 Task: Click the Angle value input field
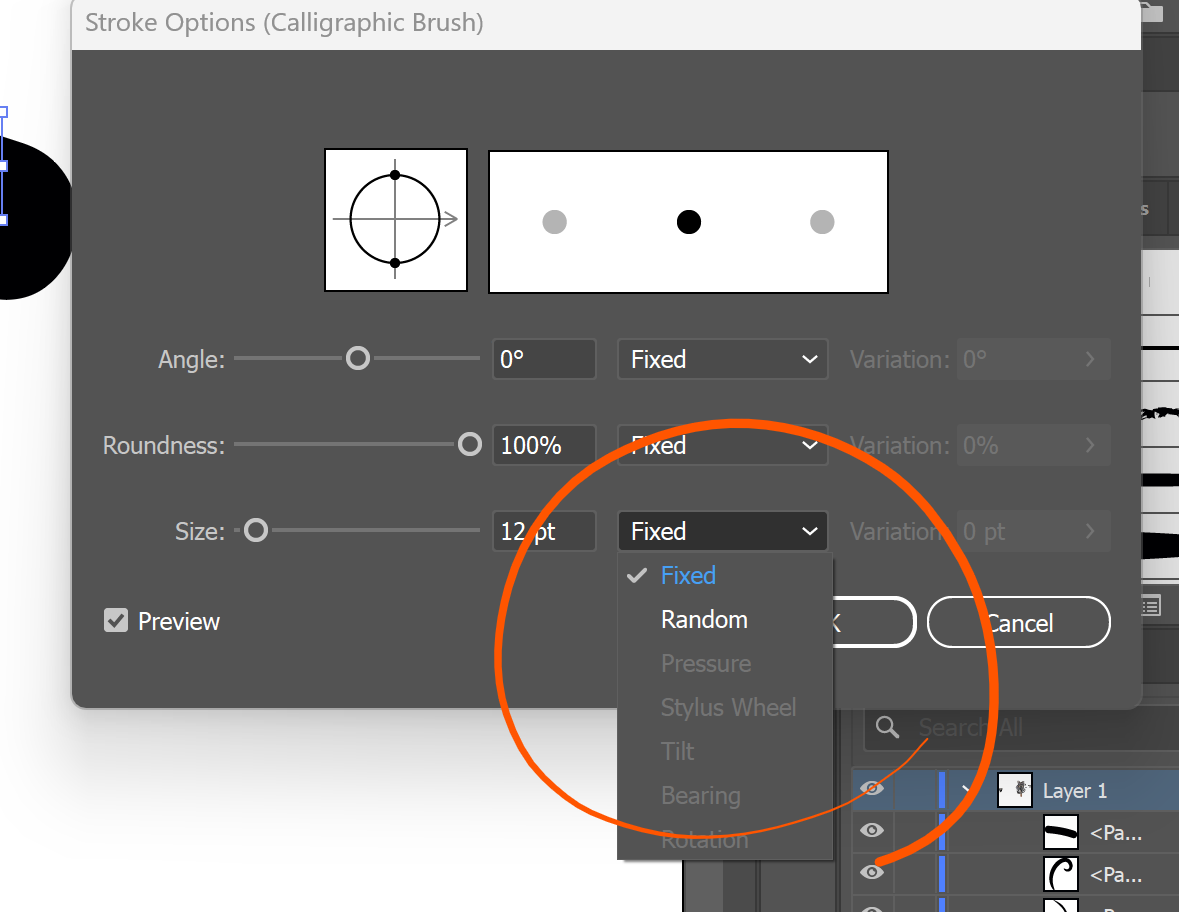click(544, 359)
